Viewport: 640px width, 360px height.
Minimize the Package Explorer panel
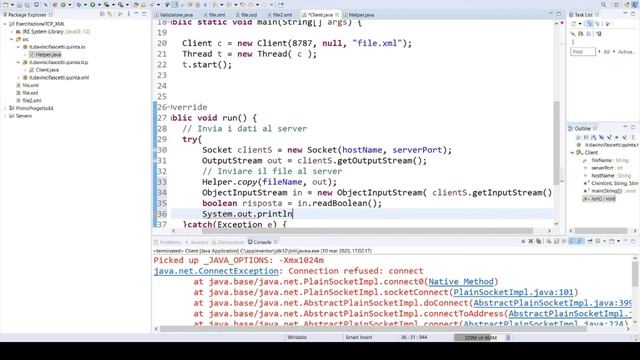pyautogui.click(x=136, y=14)
